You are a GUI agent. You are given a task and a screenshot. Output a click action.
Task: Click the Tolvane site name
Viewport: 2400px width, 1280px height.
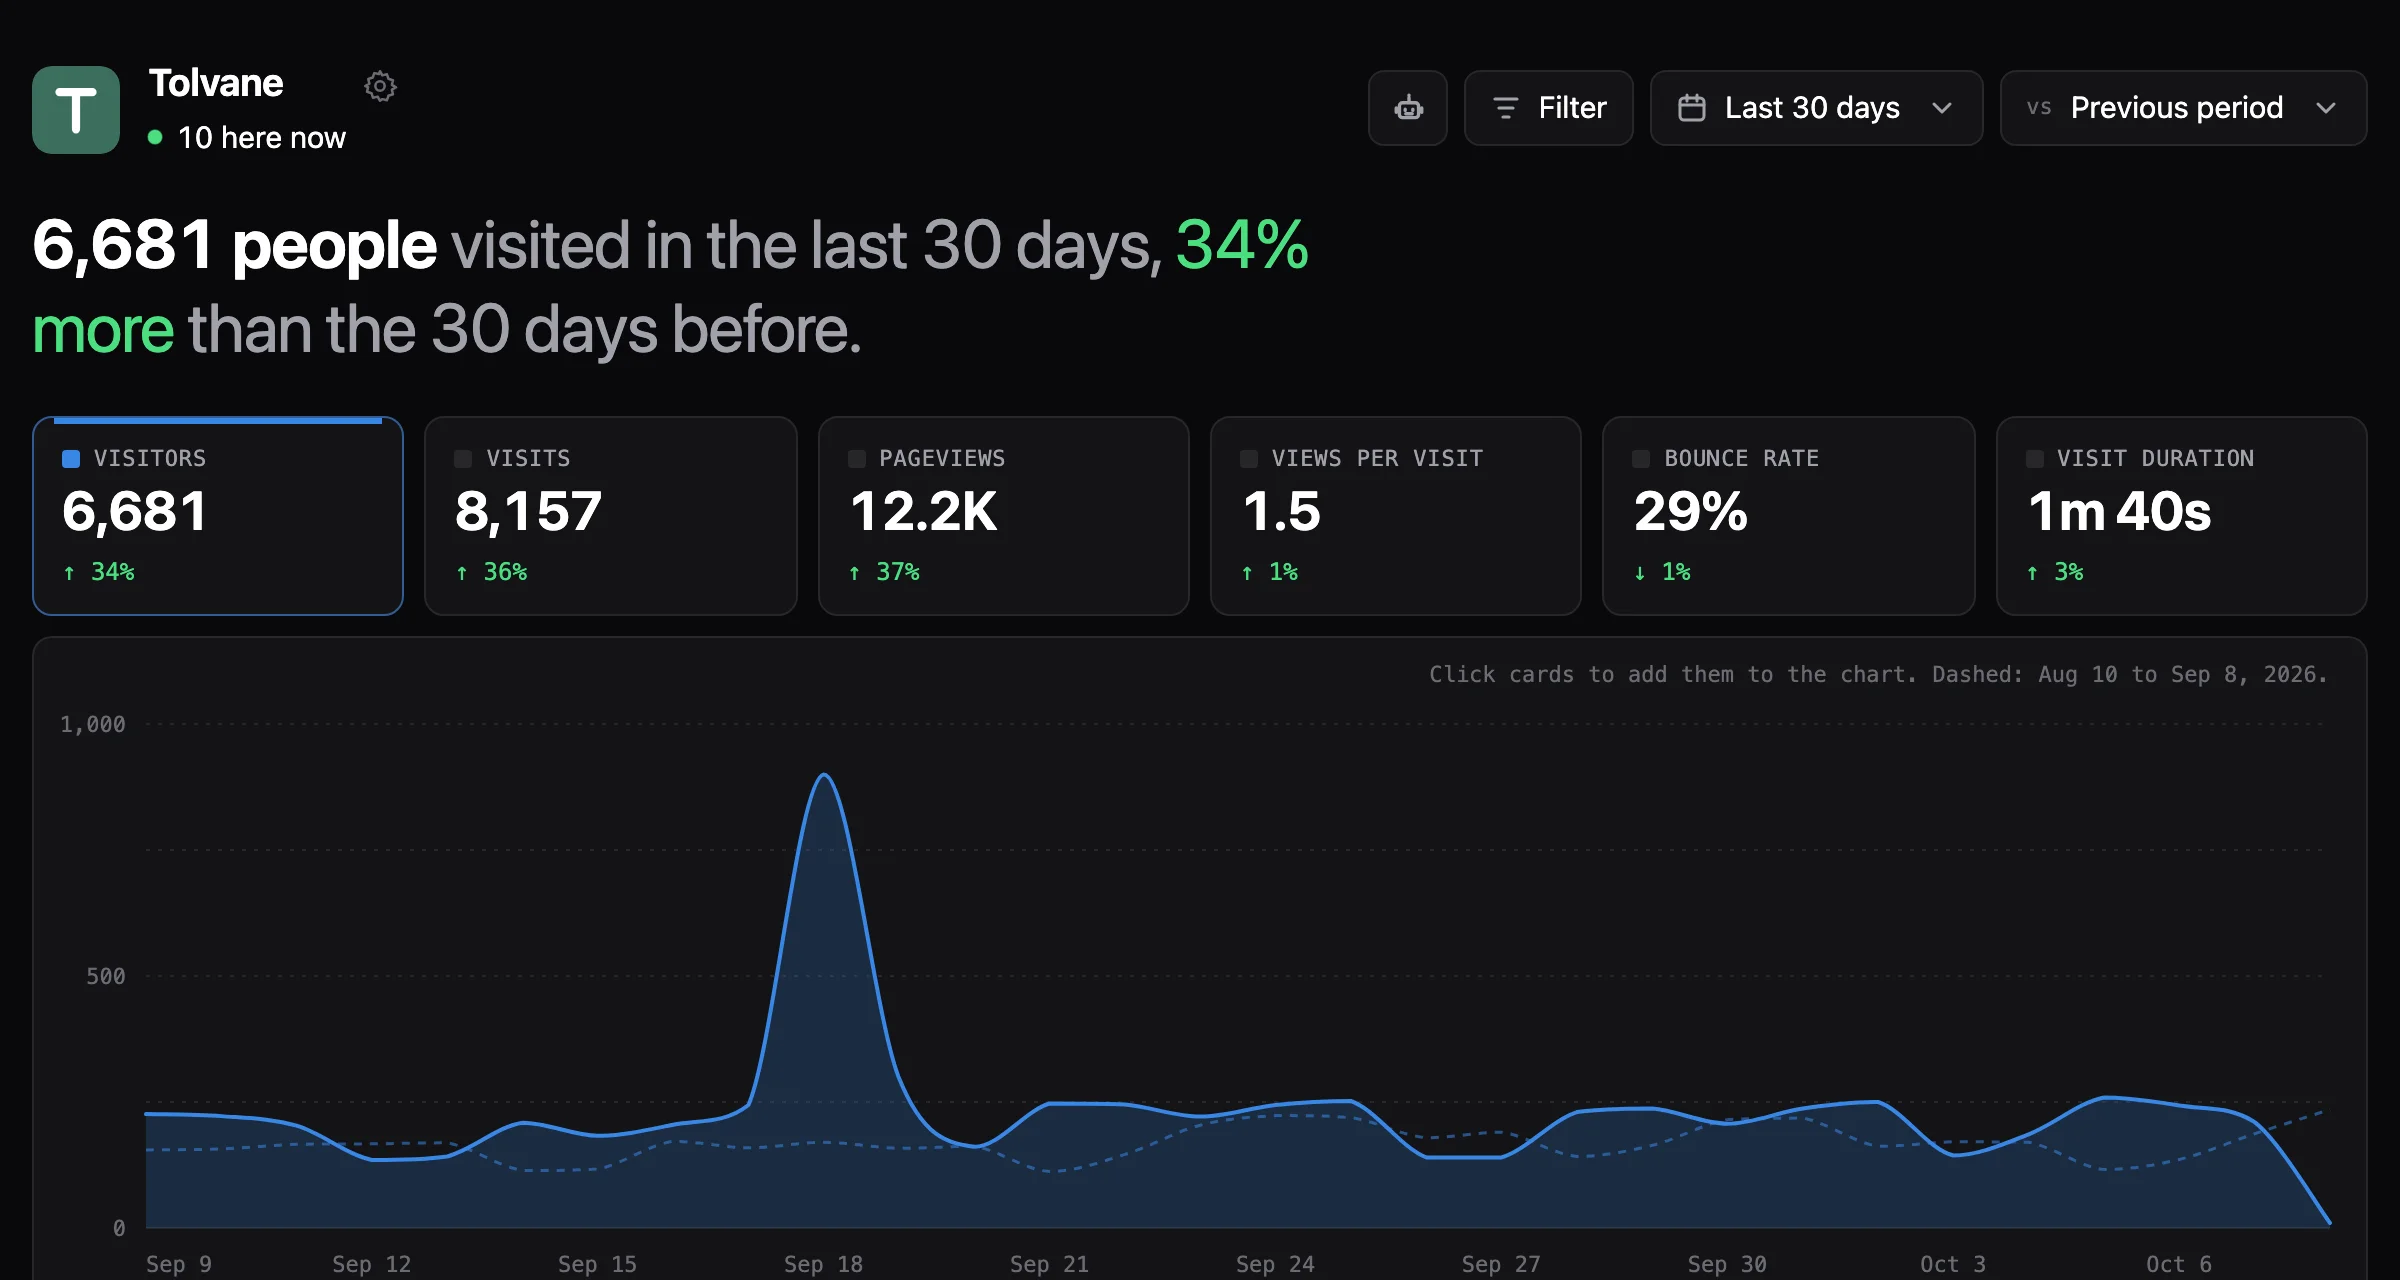tap(216, 83)
